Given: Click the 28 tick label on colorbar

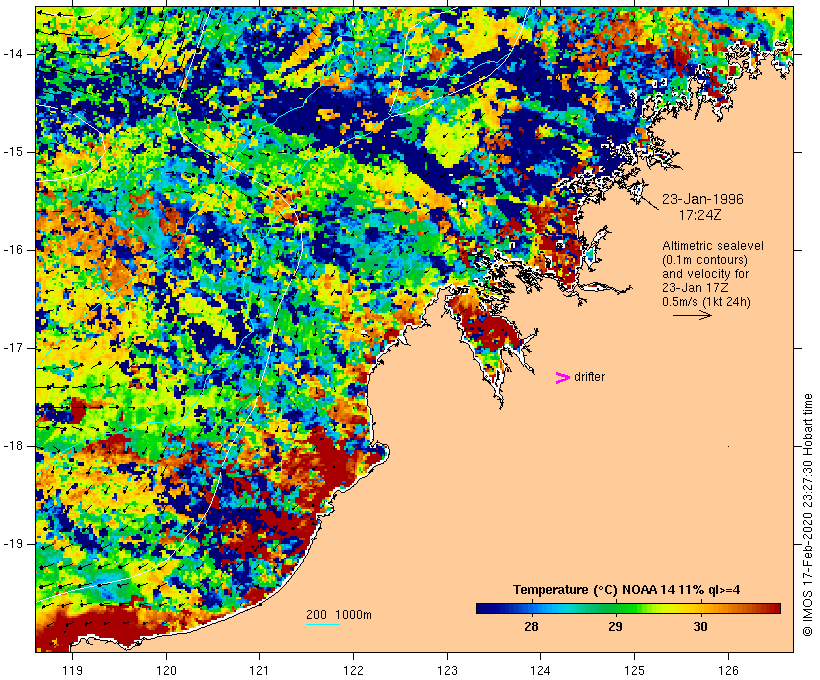Looking at the screenshot, I should pos(531,627).
